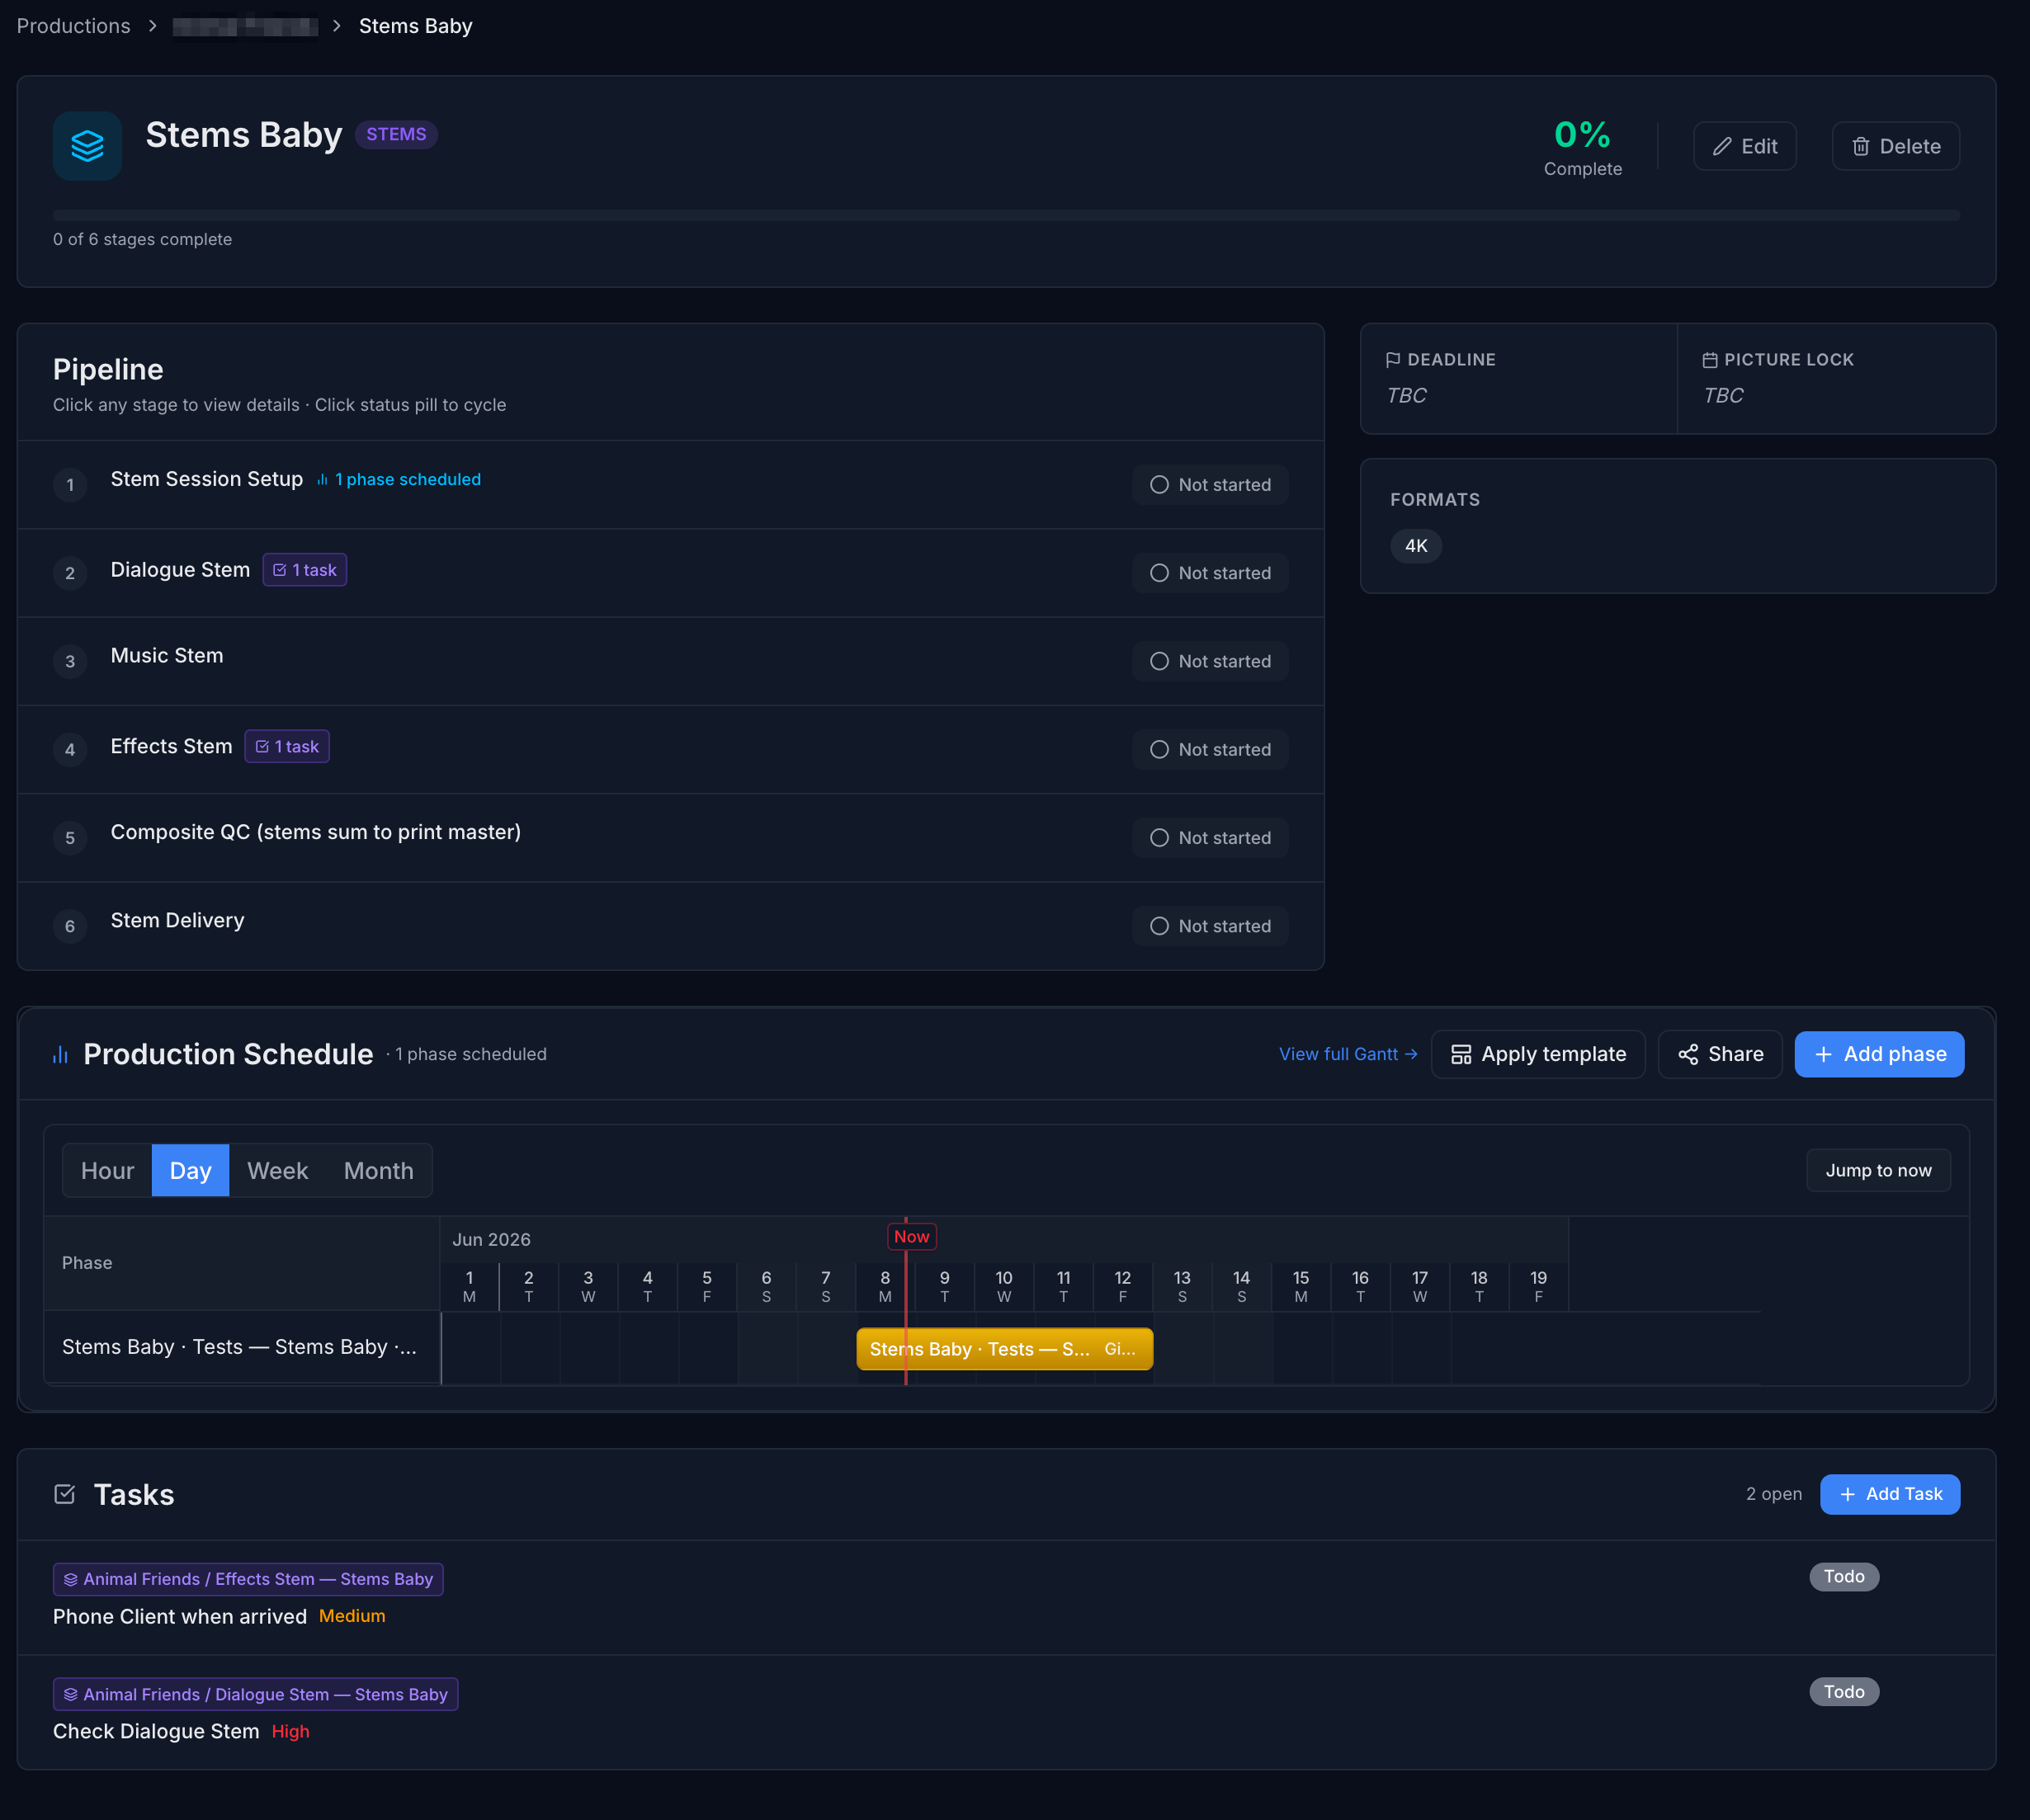Click the calendar icon beside PICTURE LOCK
The image size is (2030, 1820).
click(x=1710, y=360)
